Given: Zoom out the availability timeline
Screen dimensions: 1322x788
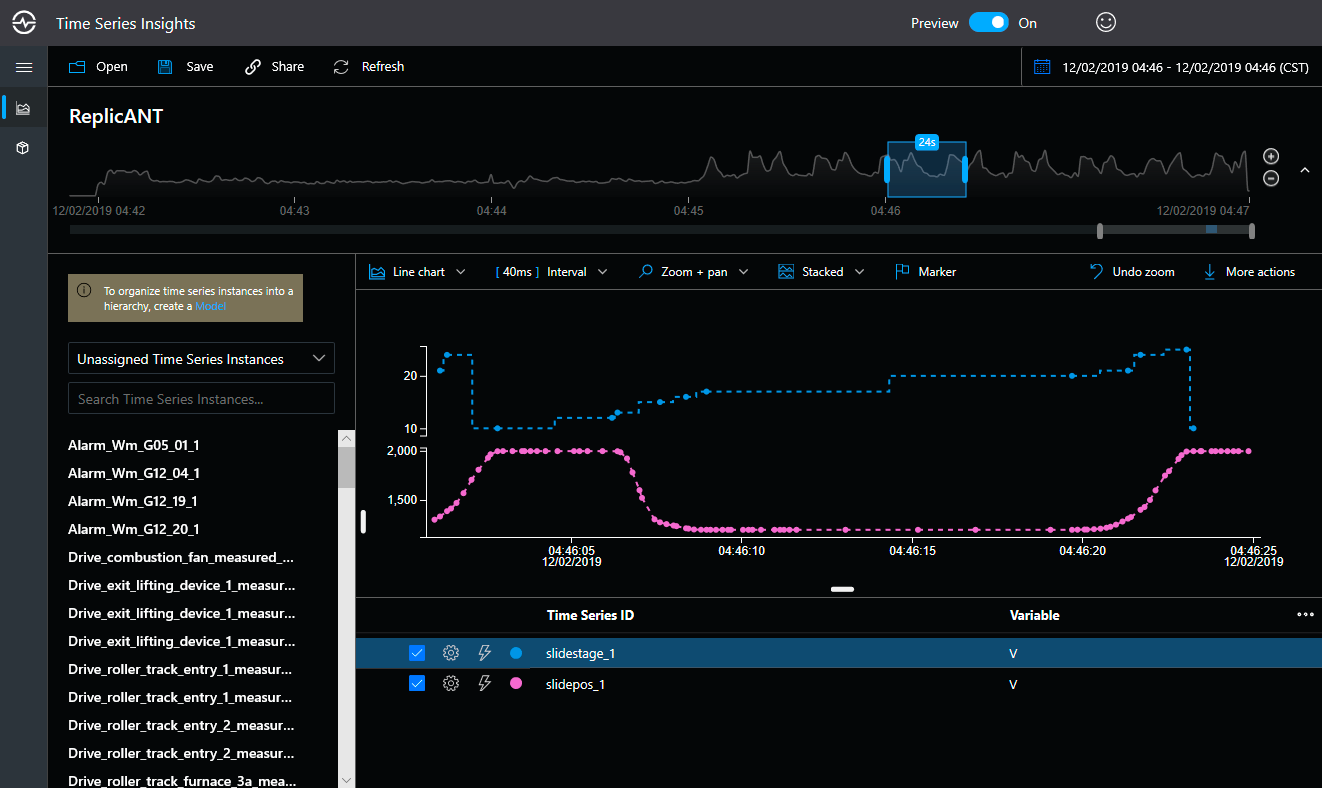Looking at the screenshot, I should (1271, 178).
